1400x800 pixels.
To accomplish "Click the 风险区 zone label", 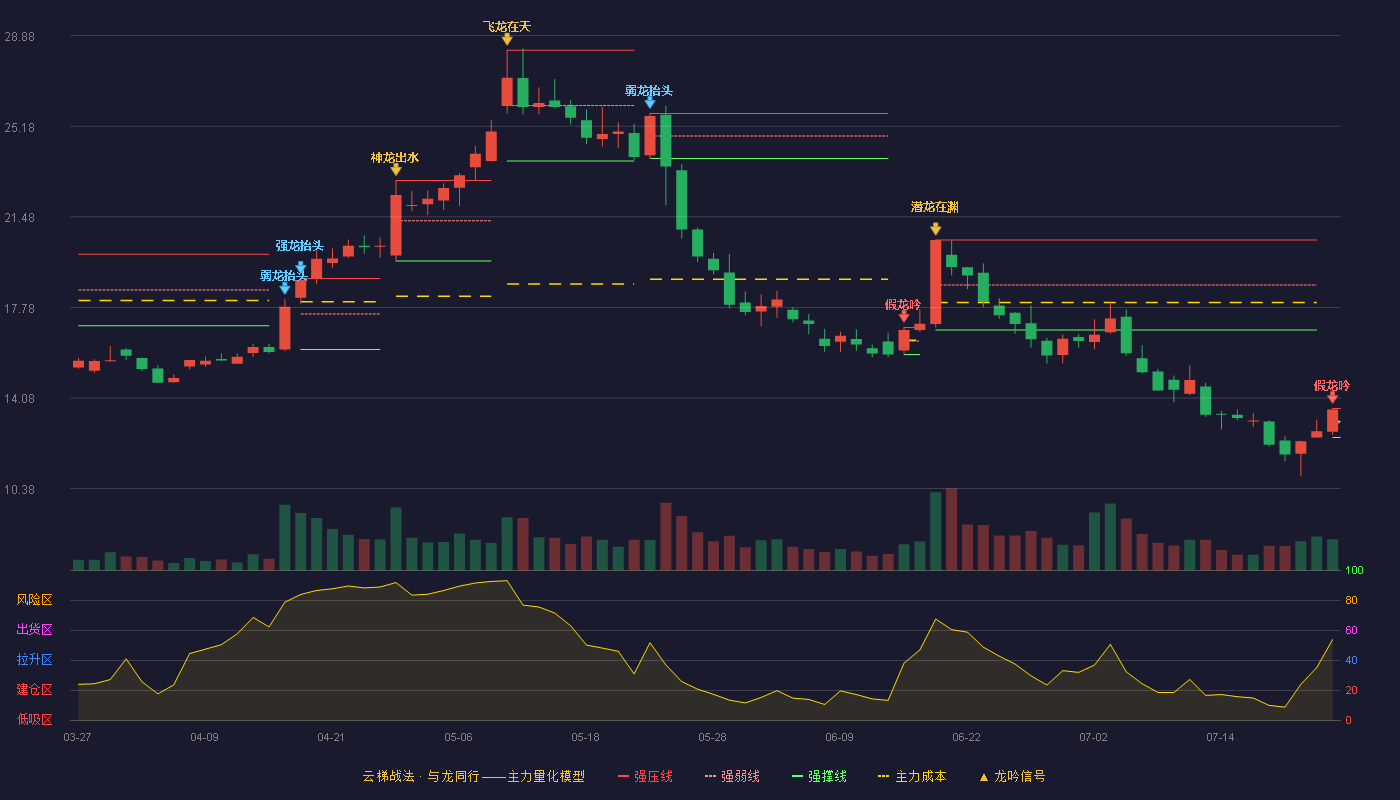I will [x=34, y=600].
